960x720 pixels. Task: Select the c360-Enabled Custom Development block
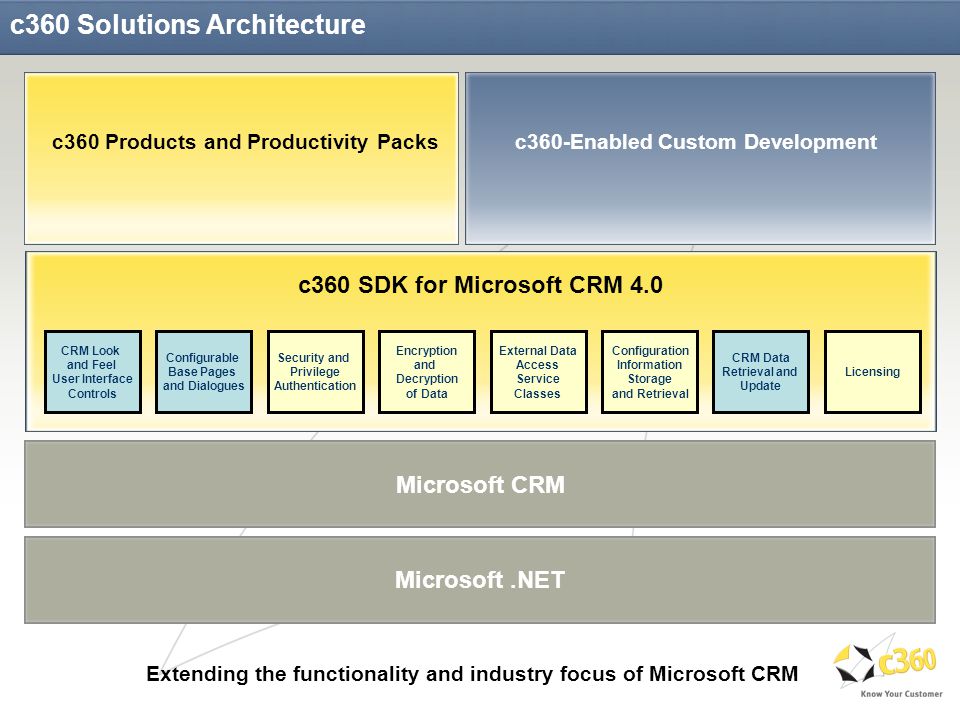(x=700, y=159)
